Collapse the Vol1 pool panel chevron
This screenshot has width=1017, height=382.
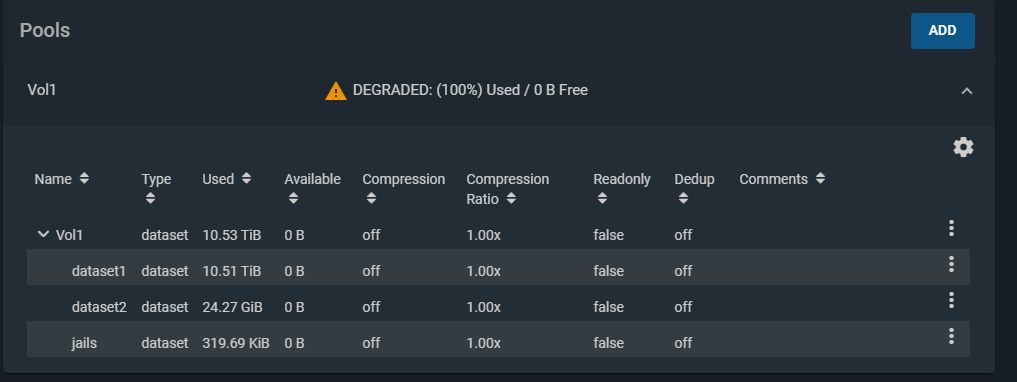[x=966, y=91]
